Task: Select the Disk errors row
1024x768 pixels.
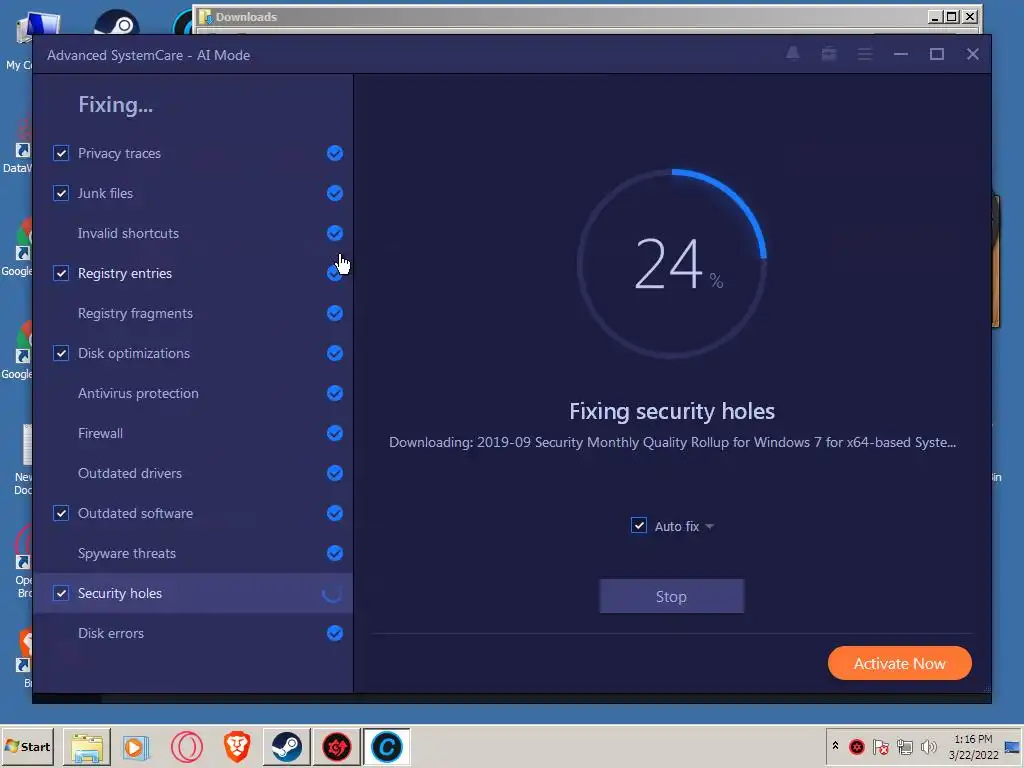Action: [193, 633]
